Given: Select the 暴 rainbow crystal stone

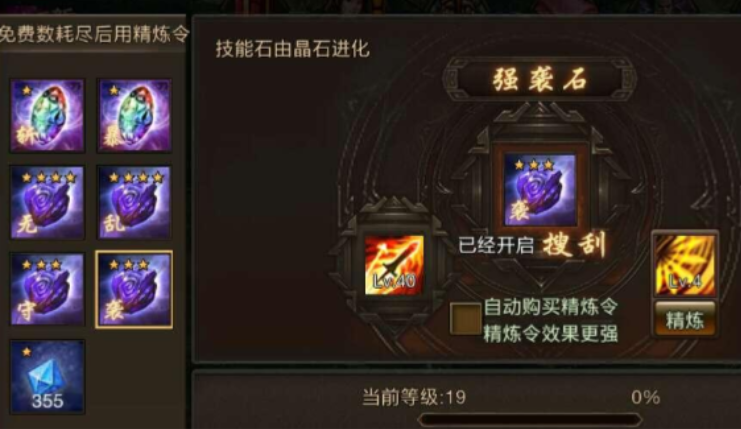Looking at the screenshot, I should [134, 116].
